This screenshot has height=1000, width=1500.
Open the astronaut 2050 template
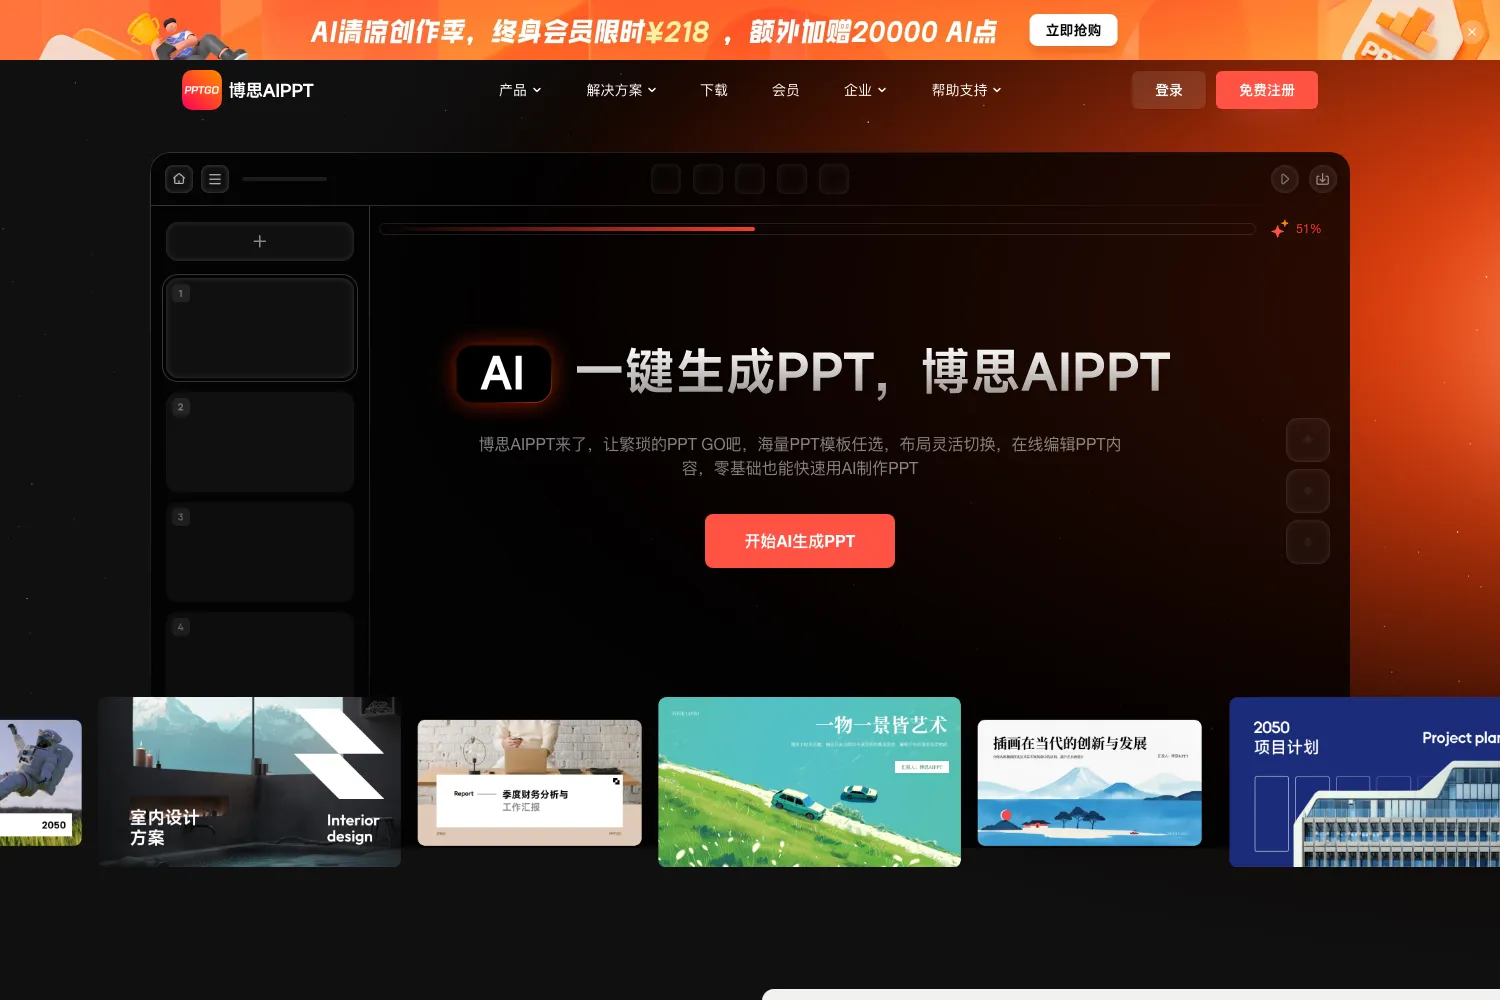point(41,783)
